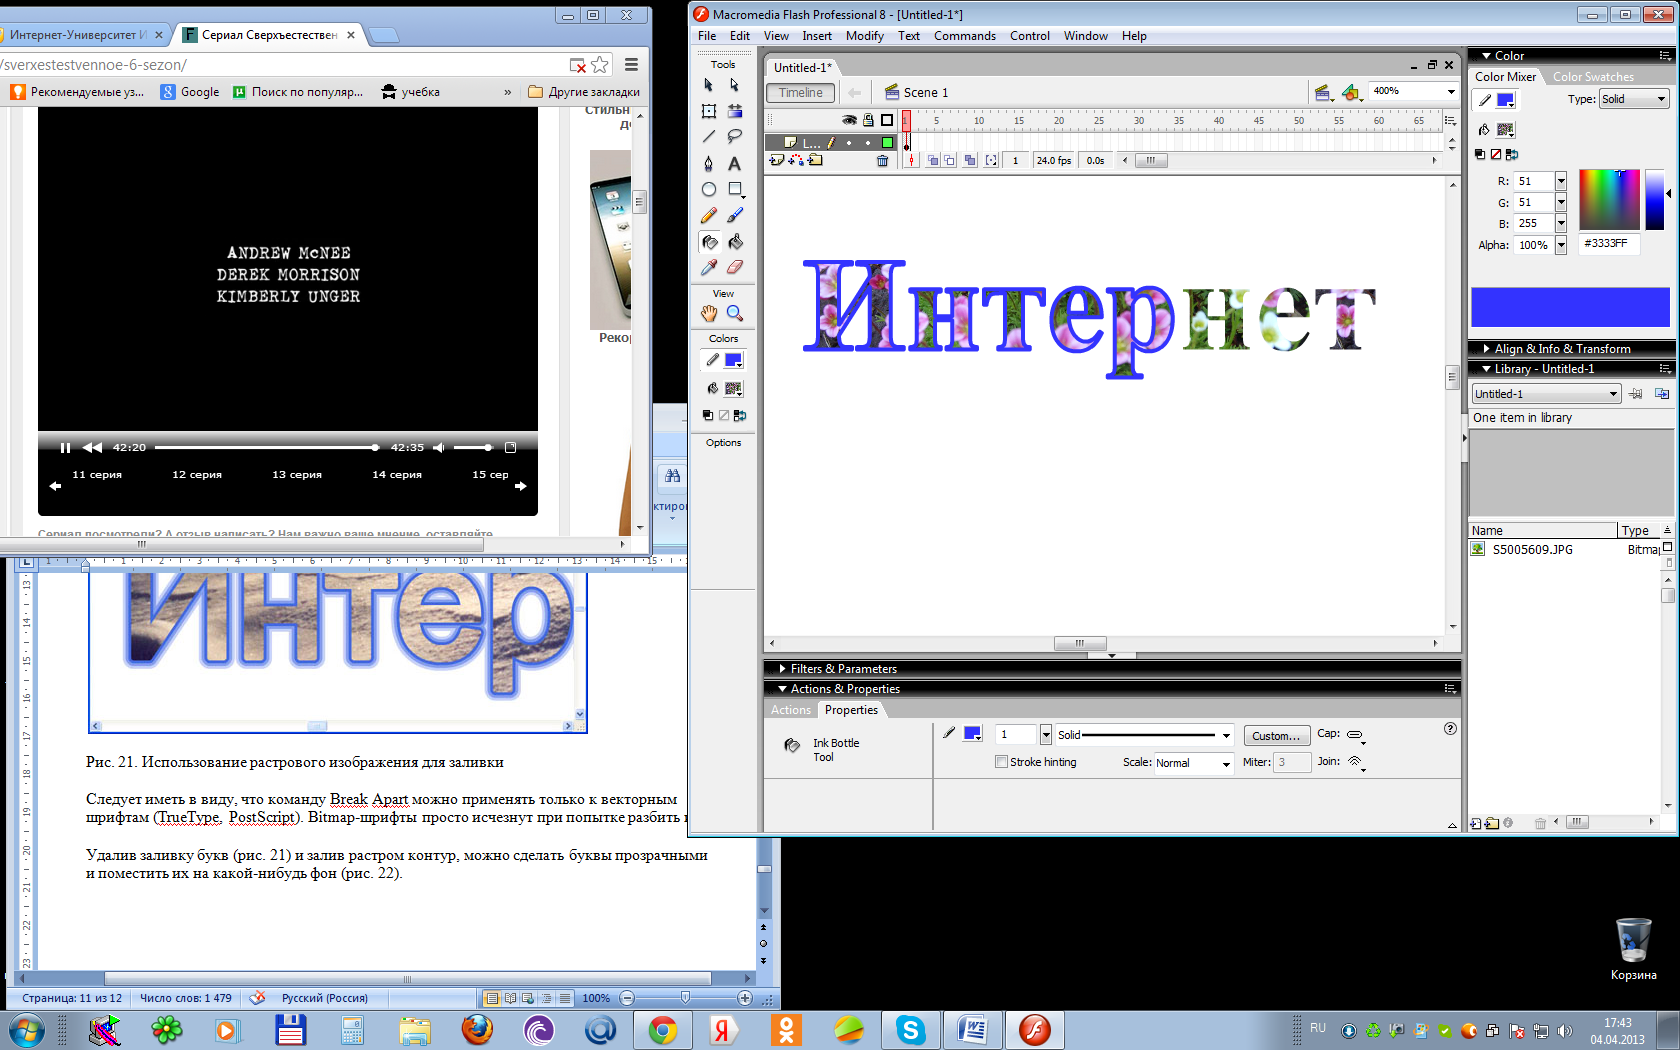Toggle Edit Multiple Frames button

970,160
